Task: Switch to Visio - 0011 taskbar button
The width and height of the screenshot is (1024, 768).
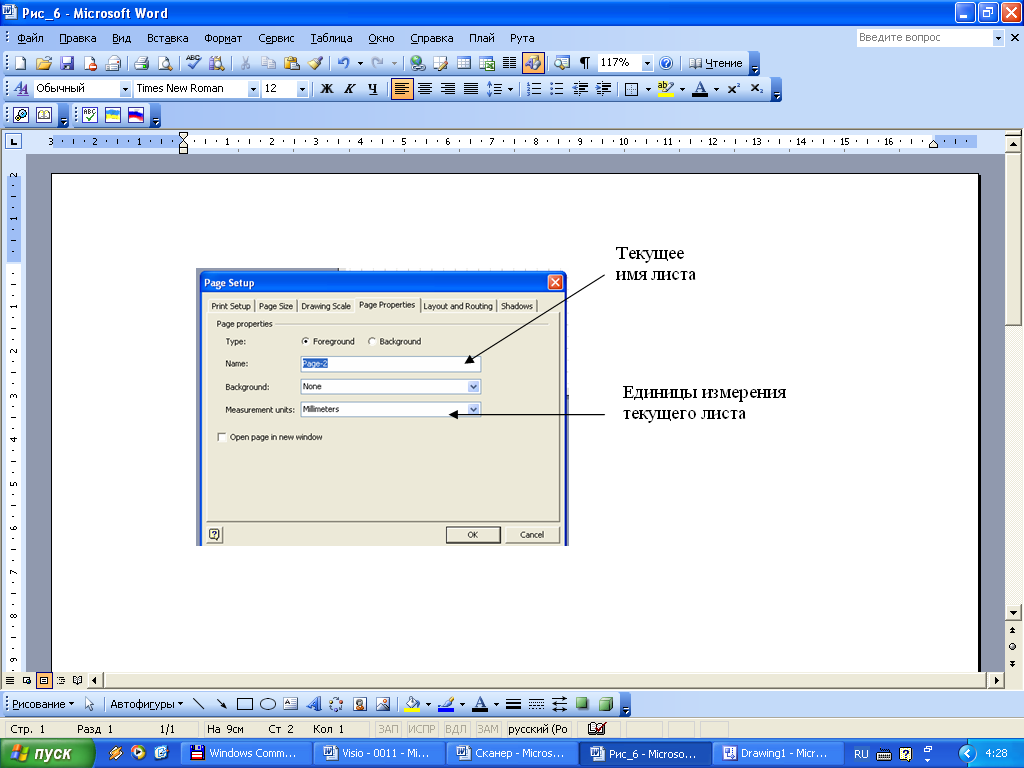Action: click(x=379, y=754)
